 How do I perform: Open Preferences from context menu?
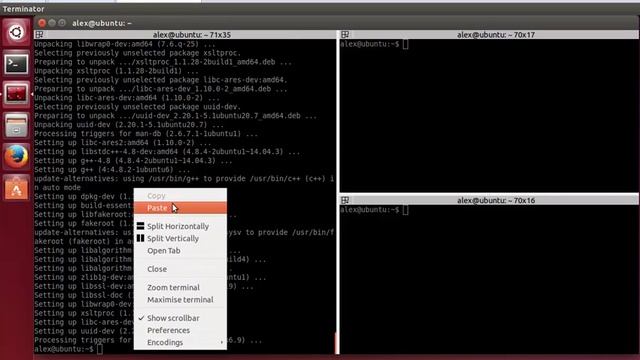pos(180,330)
